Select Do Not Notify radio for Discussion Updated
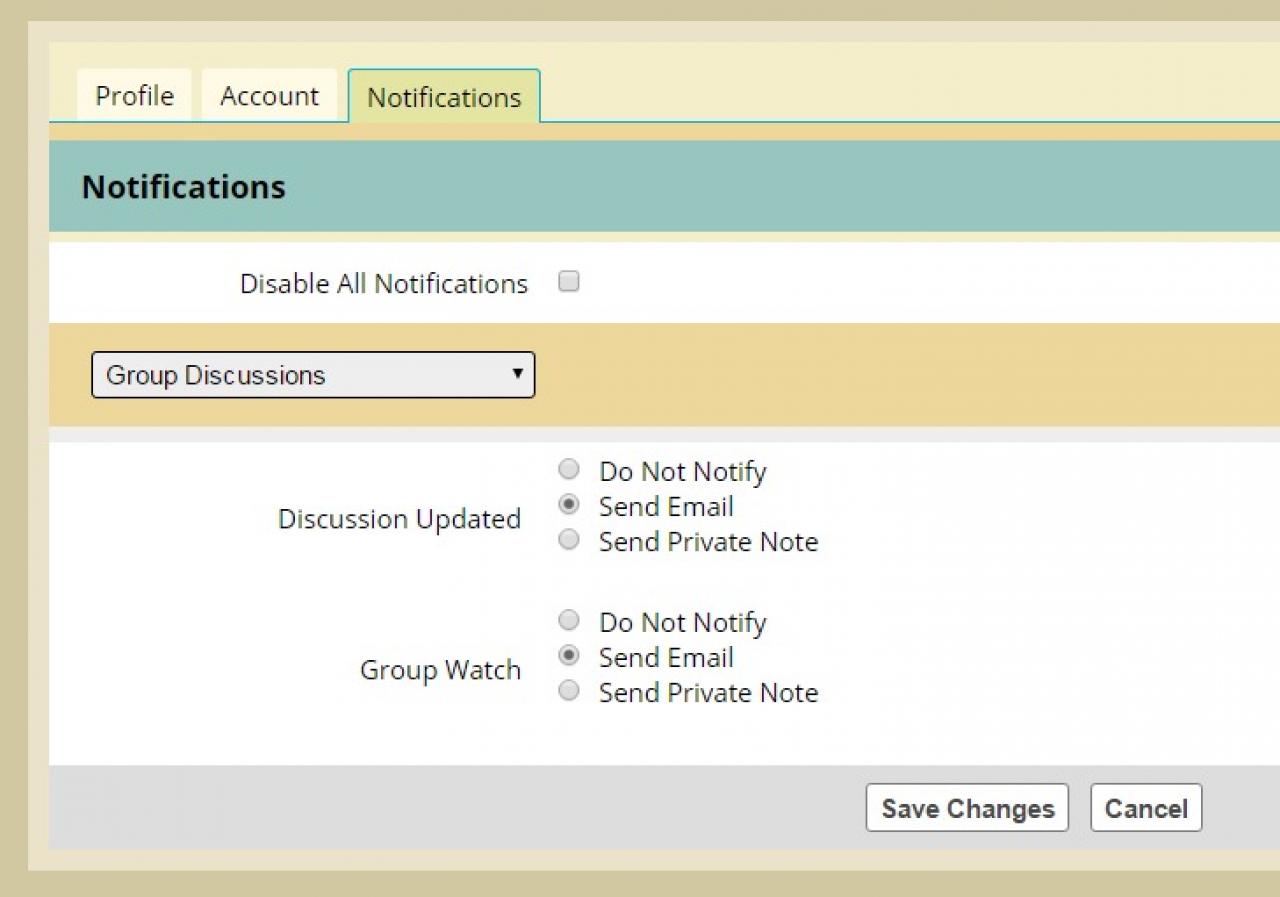1280x897 pixels. 569,469
